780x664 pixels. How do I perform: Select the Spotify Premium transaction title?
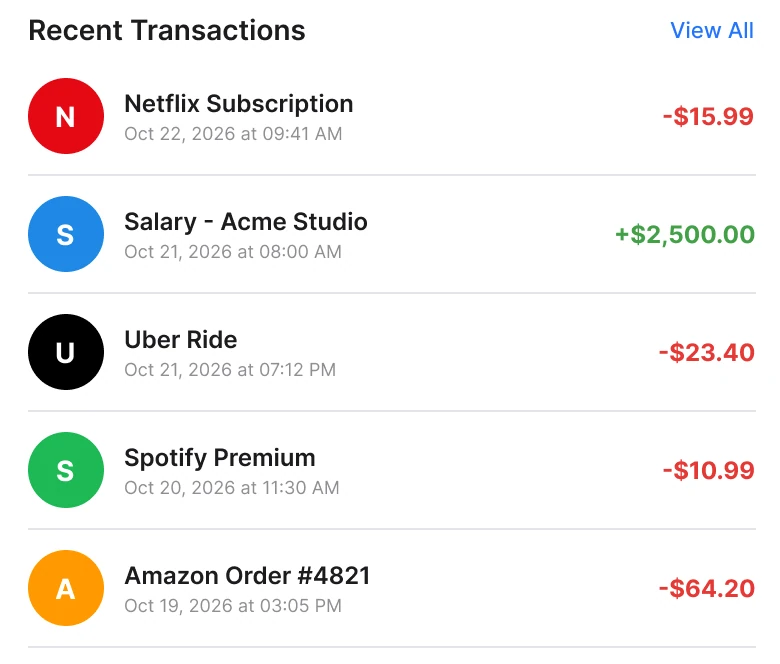pos(219,458)
